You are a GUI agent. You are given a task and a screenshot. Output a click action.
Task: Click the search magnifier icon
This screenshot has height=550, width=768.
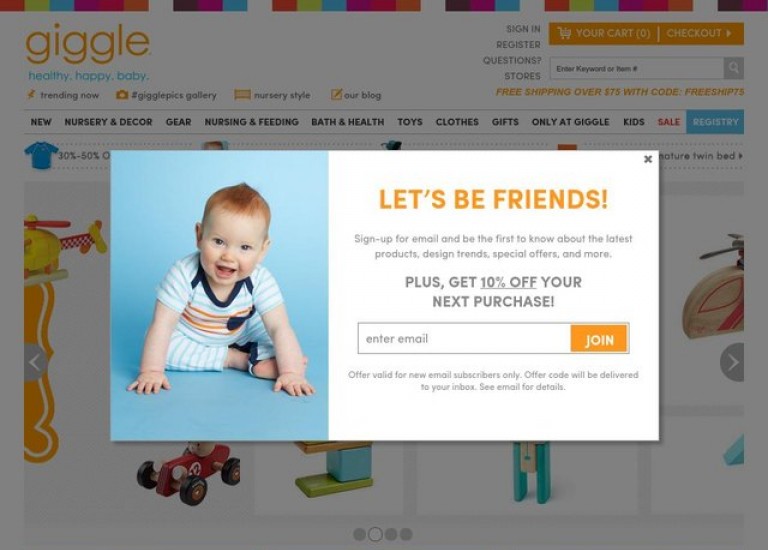(733, 68)
